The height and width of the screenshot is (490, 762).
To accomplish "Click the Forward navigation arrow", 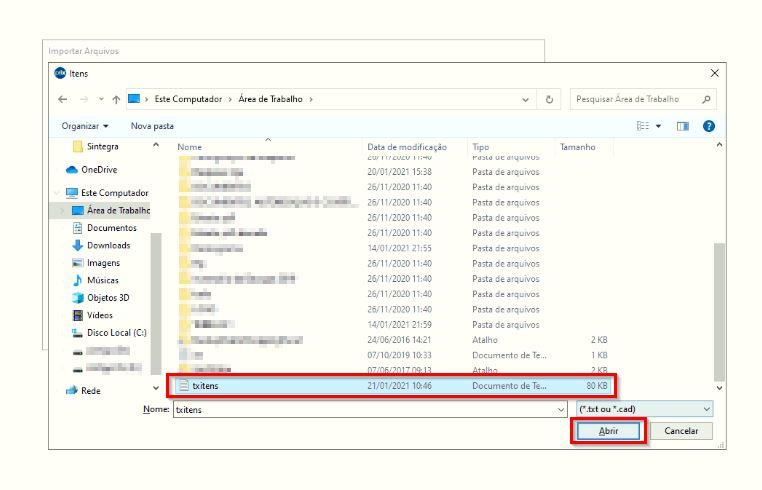I will coord(84,99).
